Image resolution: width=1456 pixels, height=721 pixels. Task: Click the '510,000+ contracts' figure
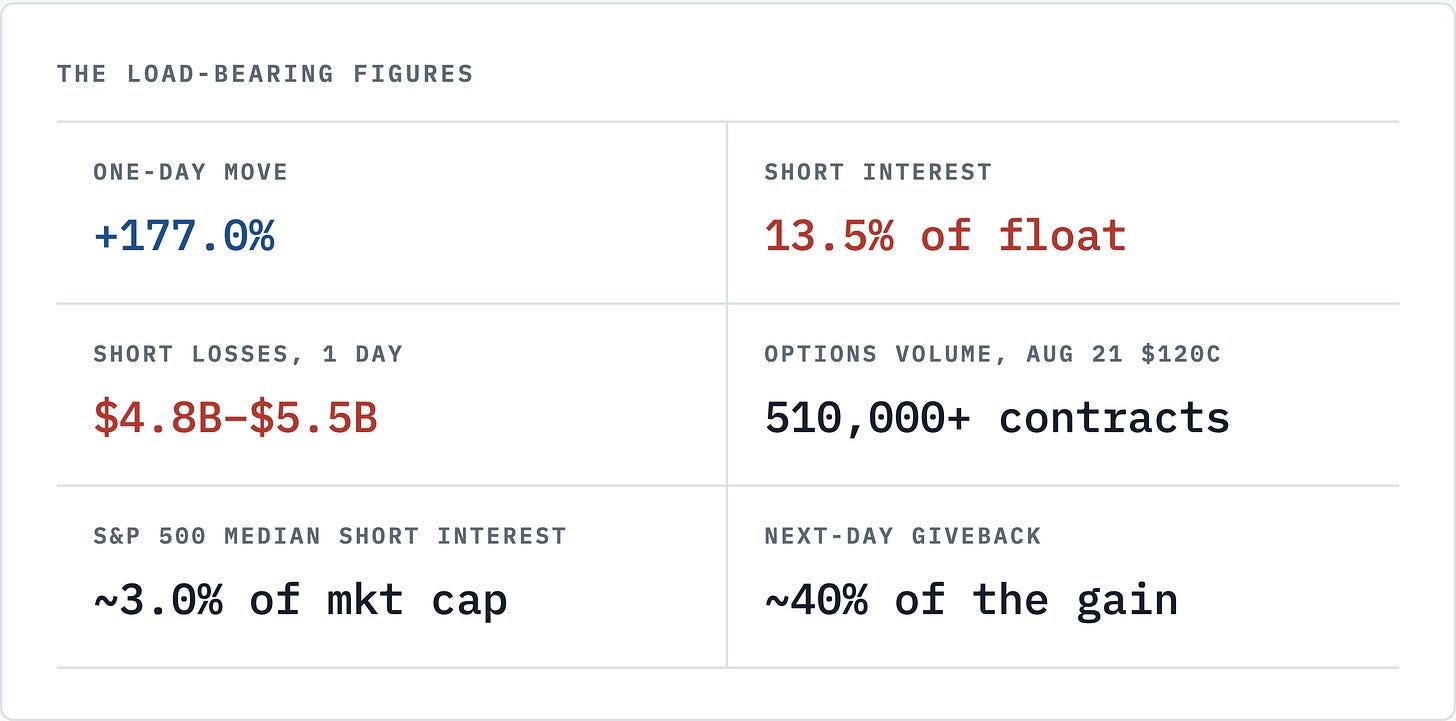pos(997,418)
